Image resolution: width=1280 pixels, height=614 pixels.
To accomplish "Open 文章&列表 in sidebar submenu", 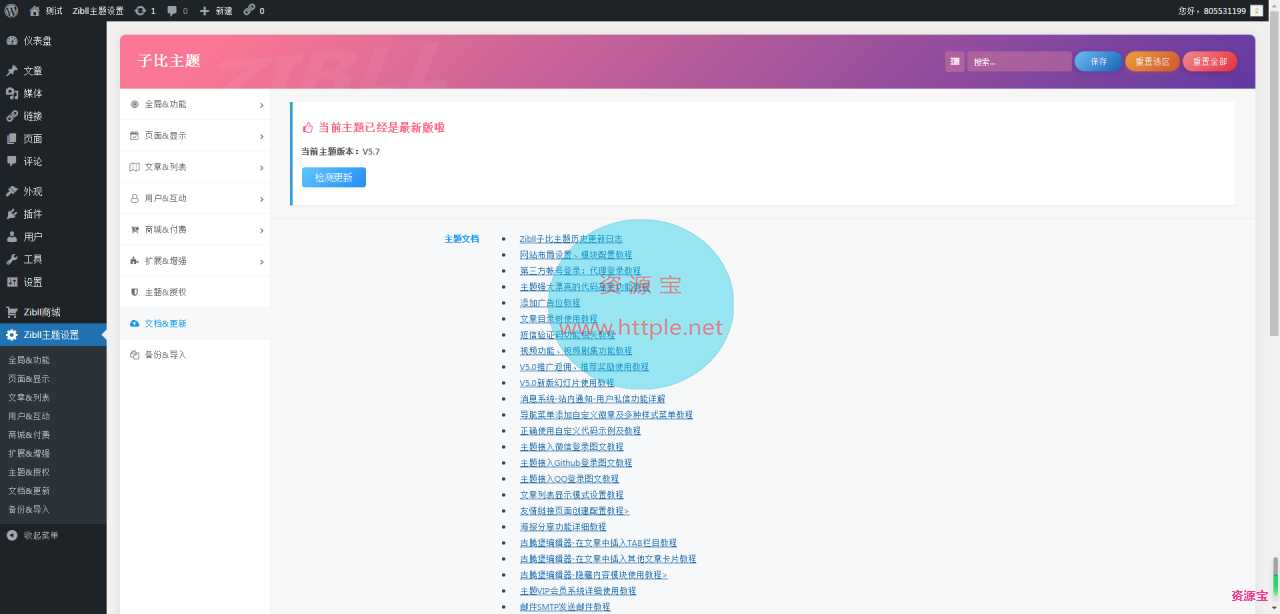I will point(29,397).
